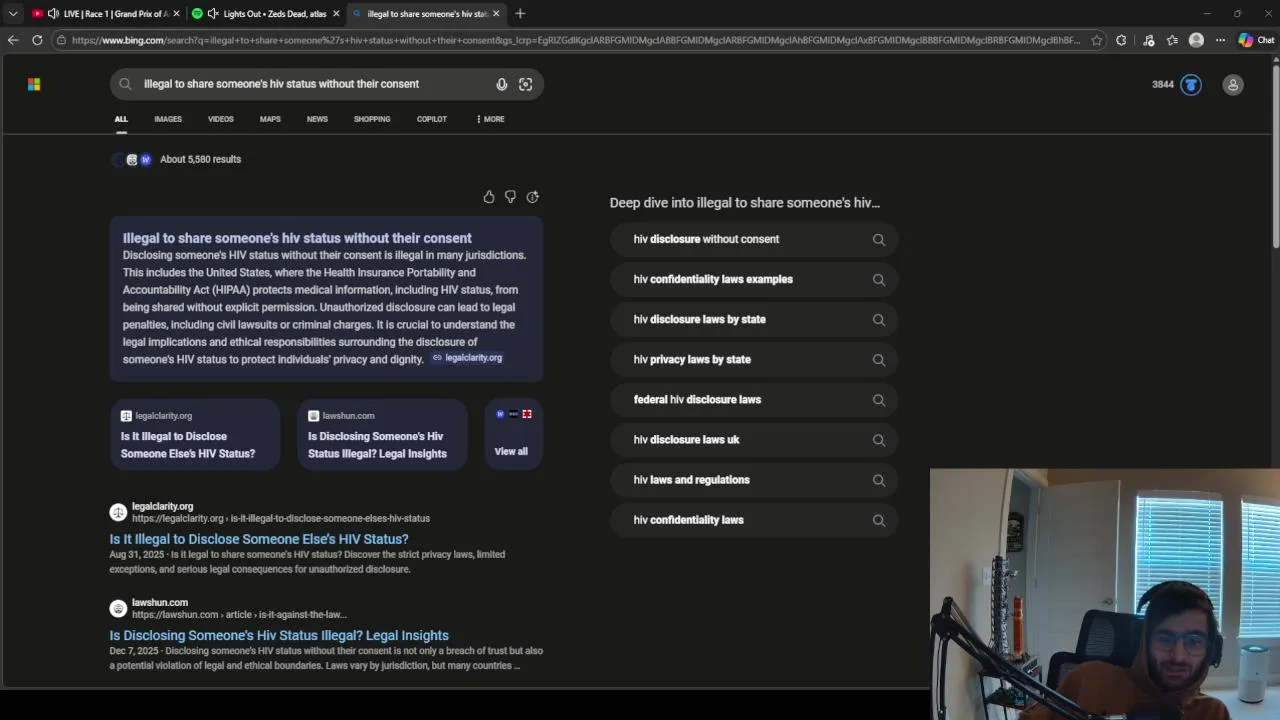Switch to Lights Out Zeds Dead tab
The height and width of the screenshot is (720, 1280).
pos(266,14)
